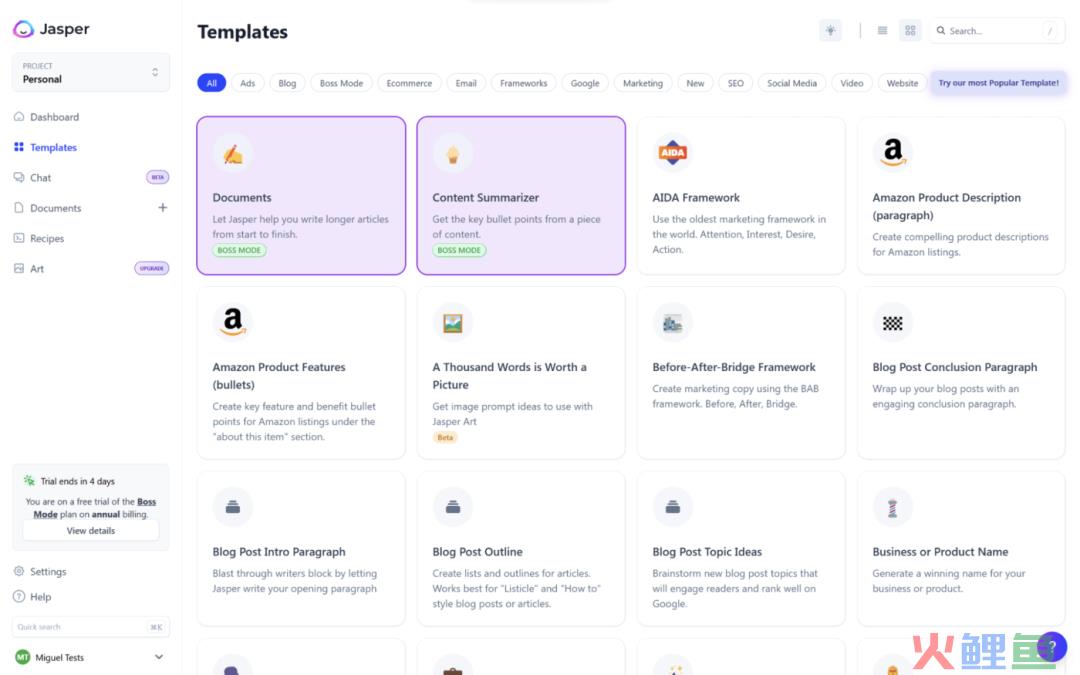Open the Settings sidebar link
Screen dimensions: 1080x675
[48, 571]
